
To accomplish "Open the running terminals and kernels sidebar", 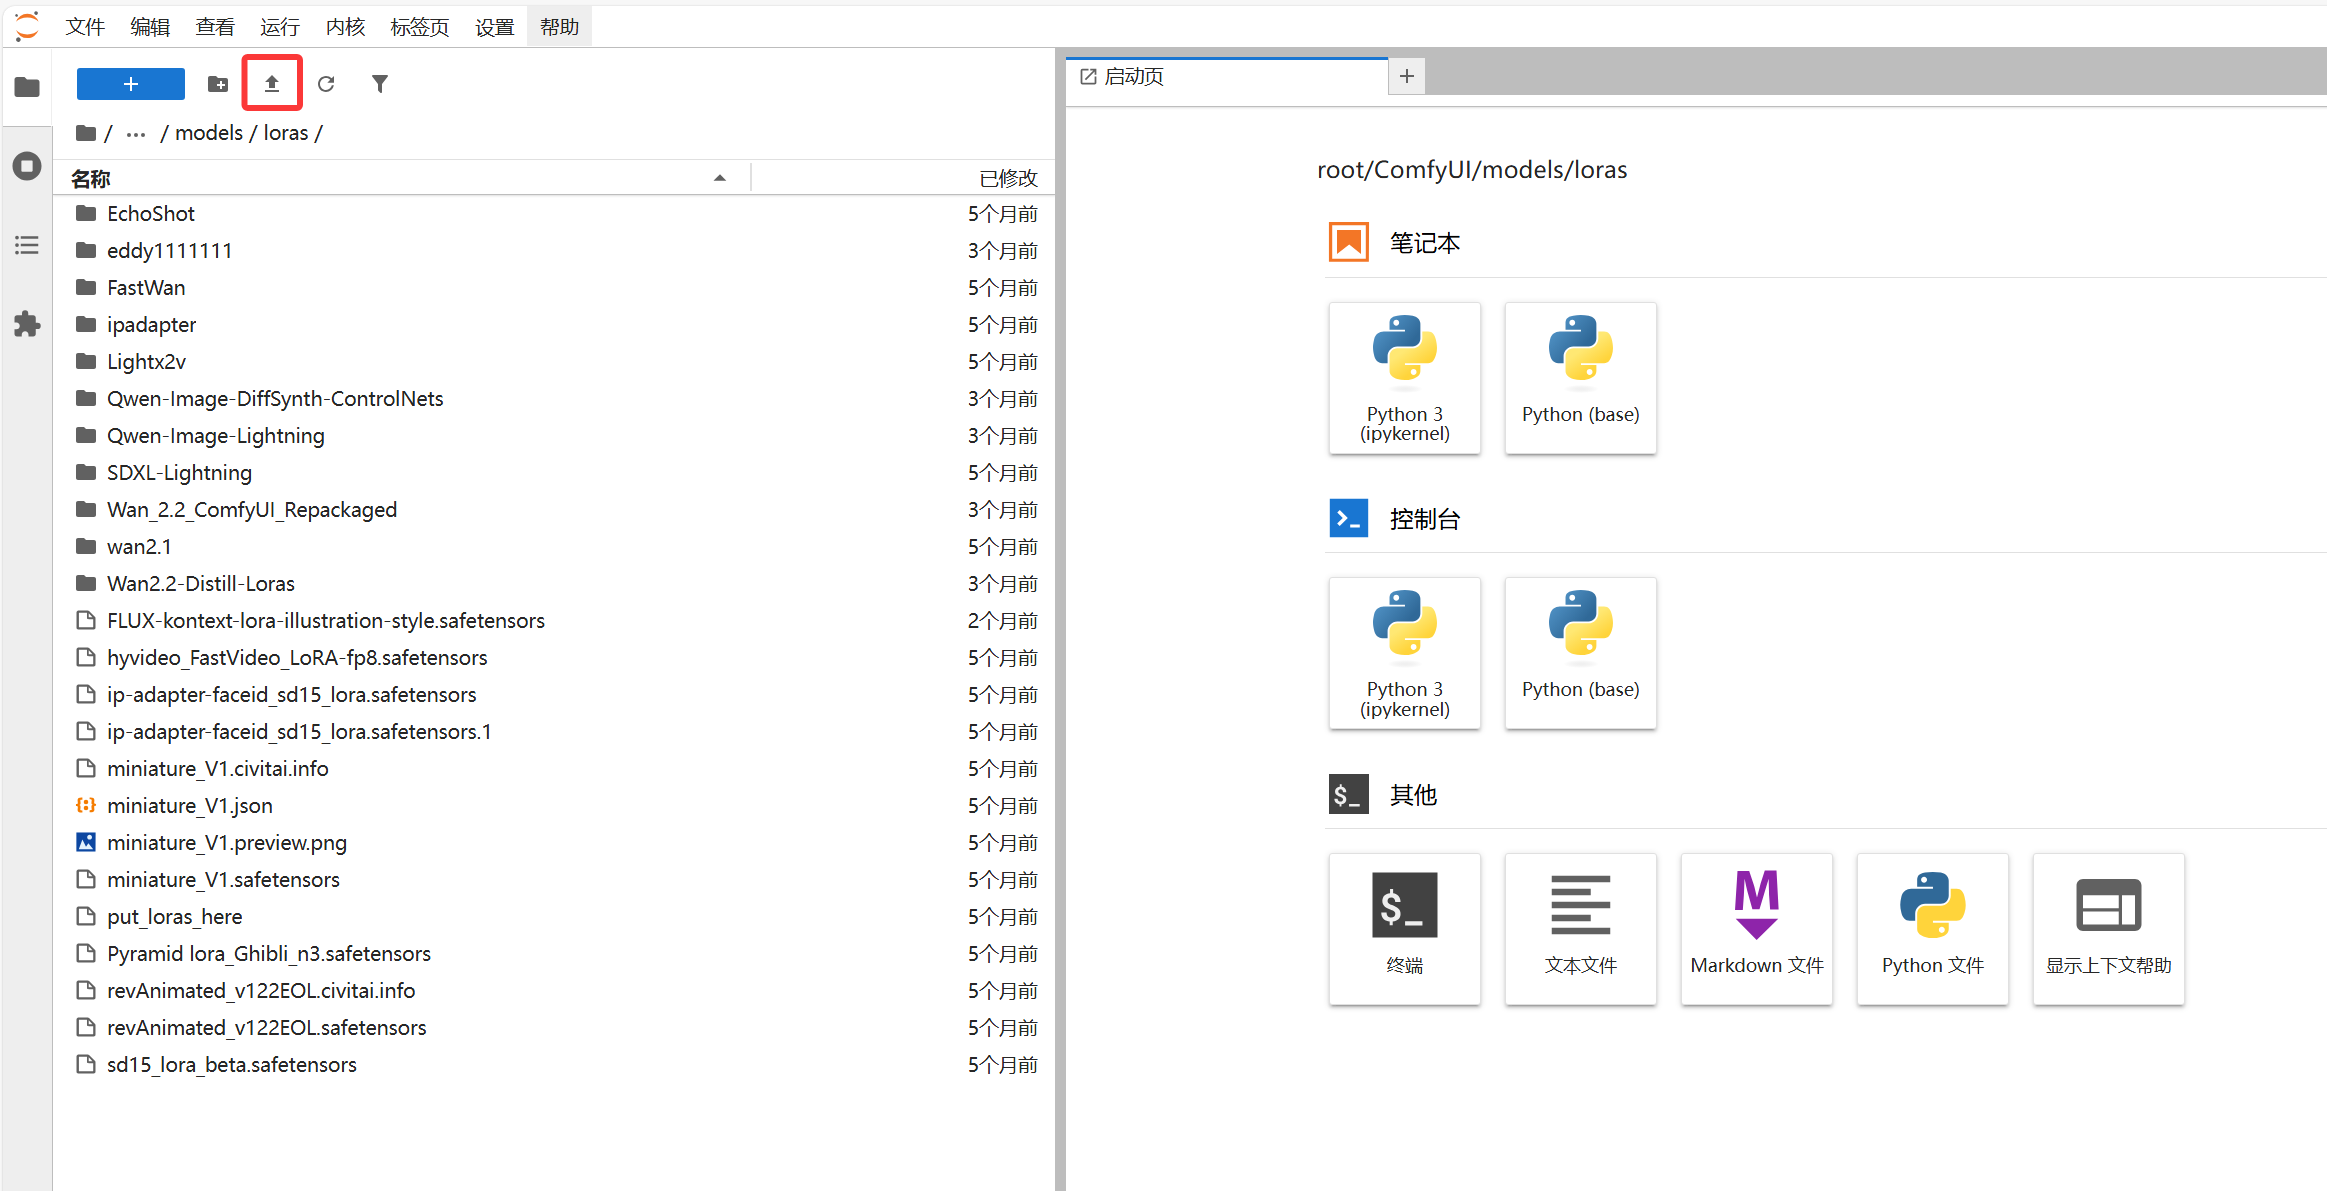I will (27, 166).
